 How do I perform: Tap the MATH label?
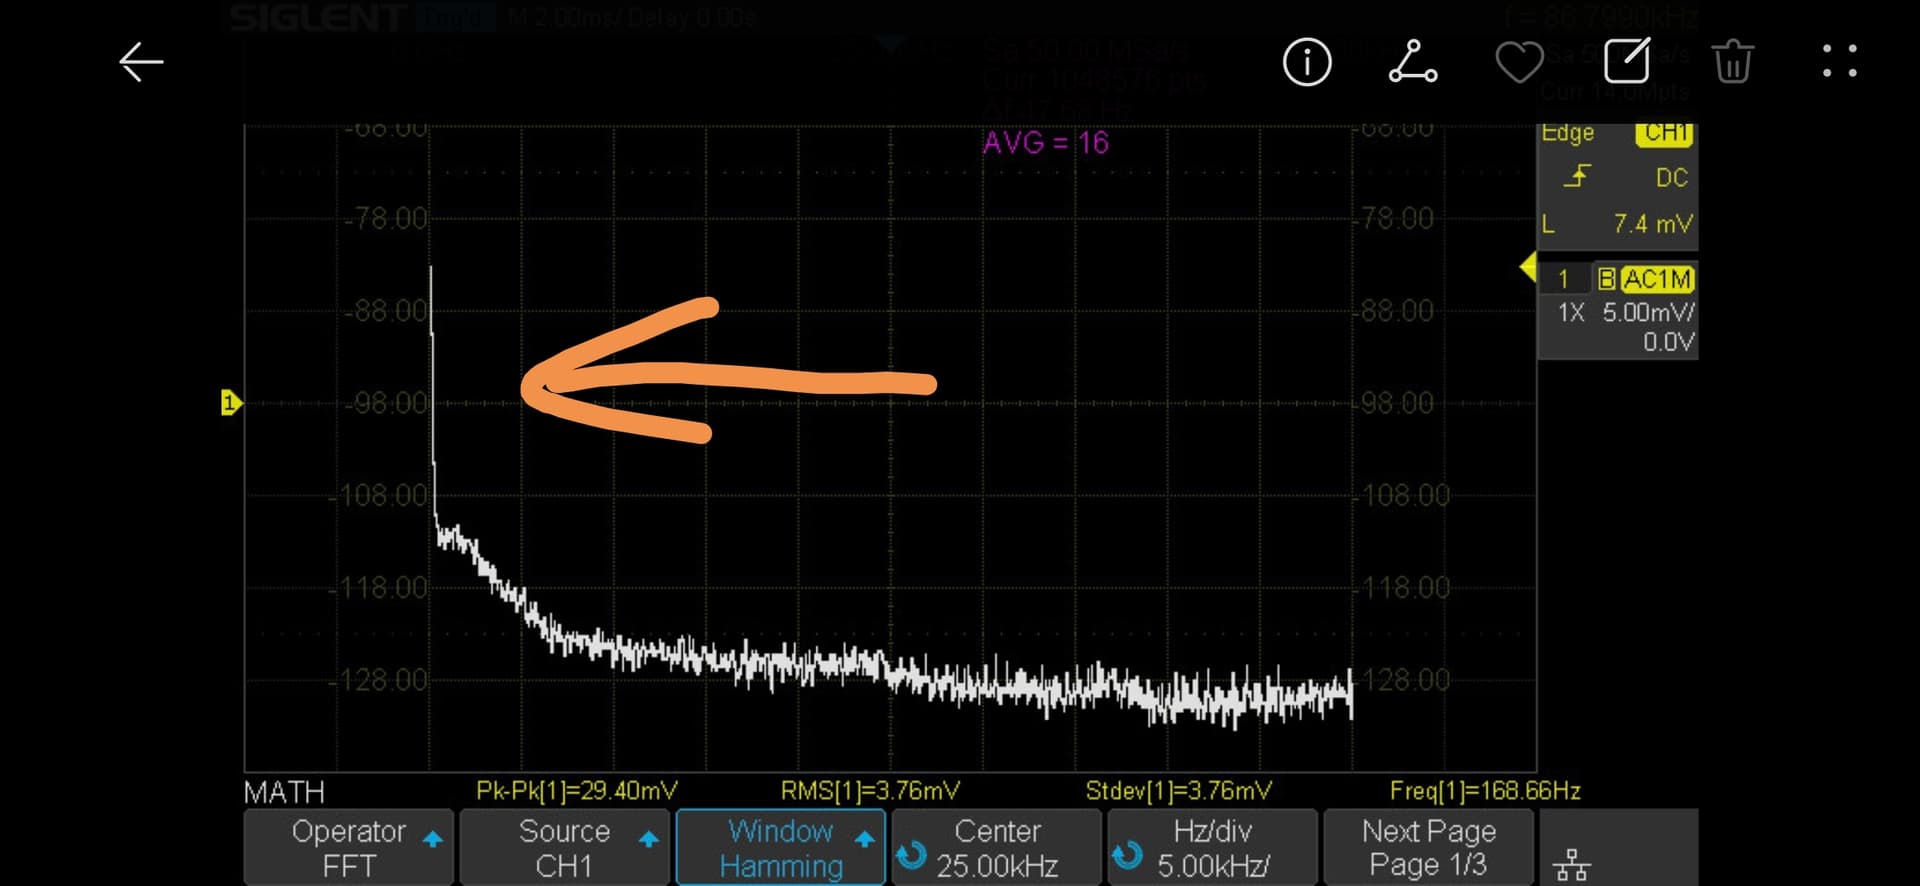pyautogui.click(x=284, y=793)
